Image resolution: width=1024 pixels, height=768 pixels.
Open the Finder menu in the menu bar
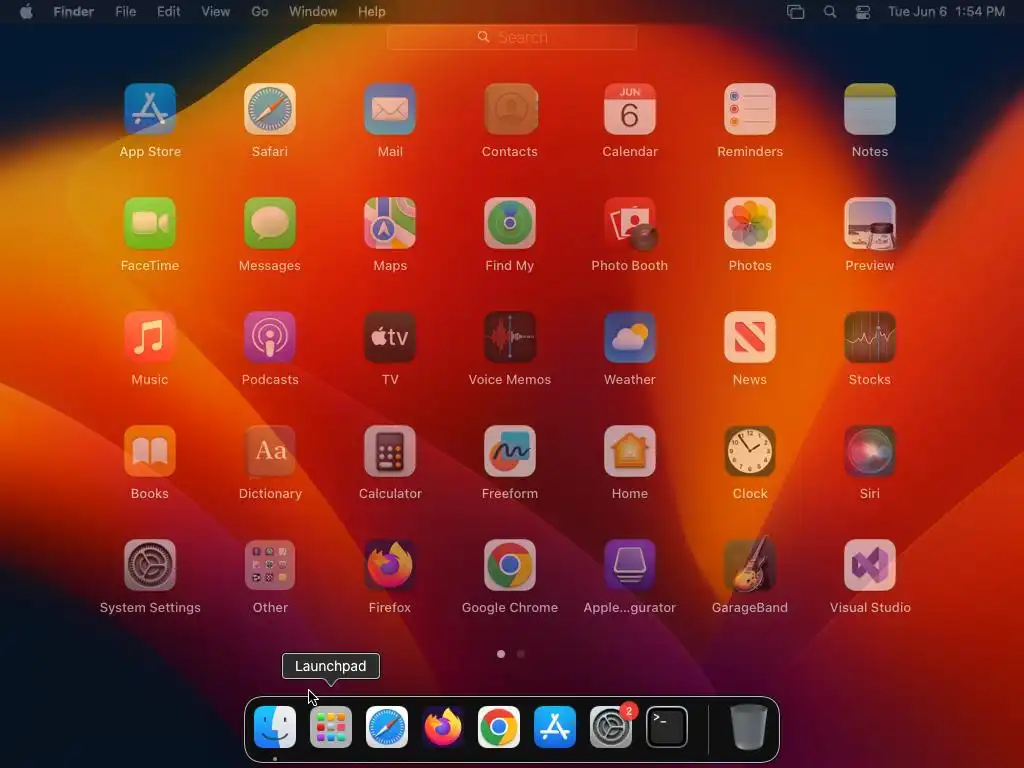click(x=74, y=11)
